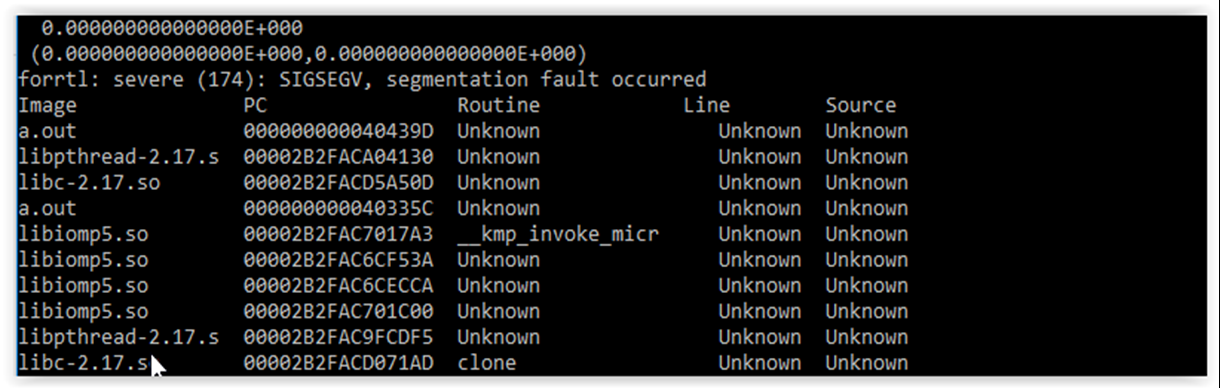Click the Routine column header

(x=498, y=105)
